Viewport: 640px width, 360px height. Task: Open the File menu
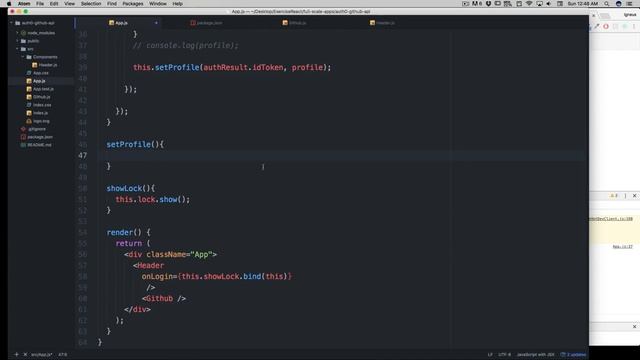click(40, 4)
